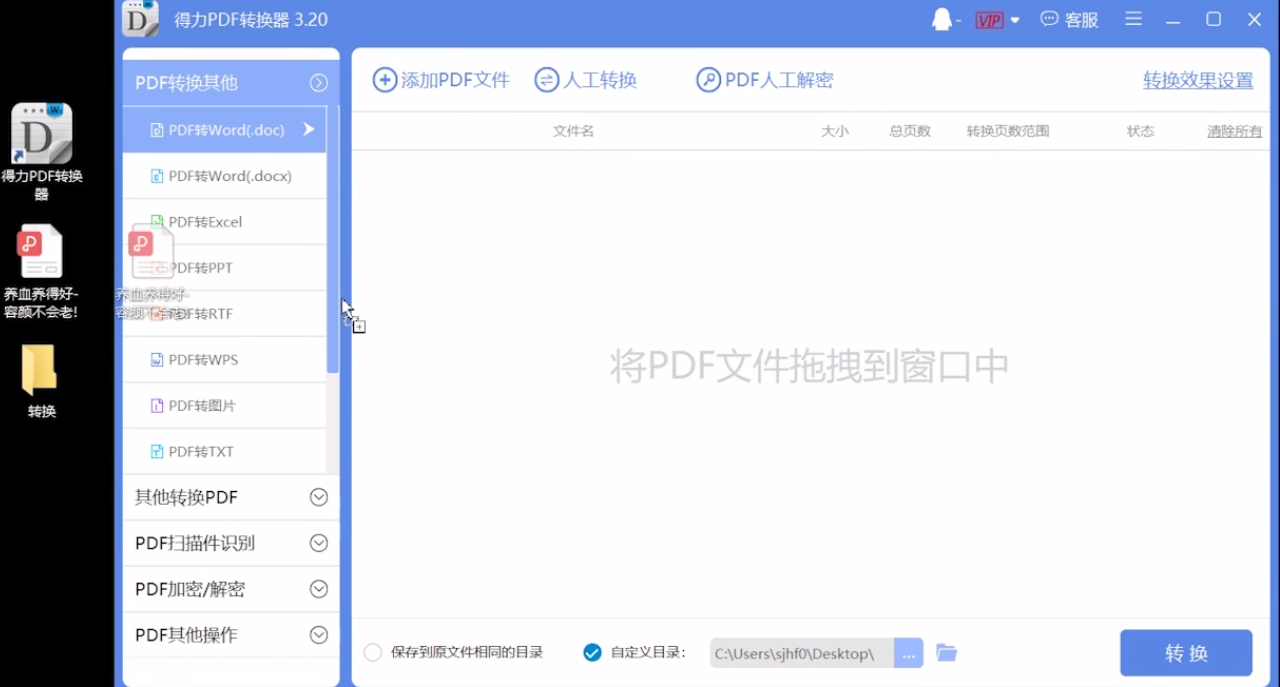This screenshot has height=687, width=1280.
Task: Collapse the PDF转换其他 section arrow
Action: point(319,83)
